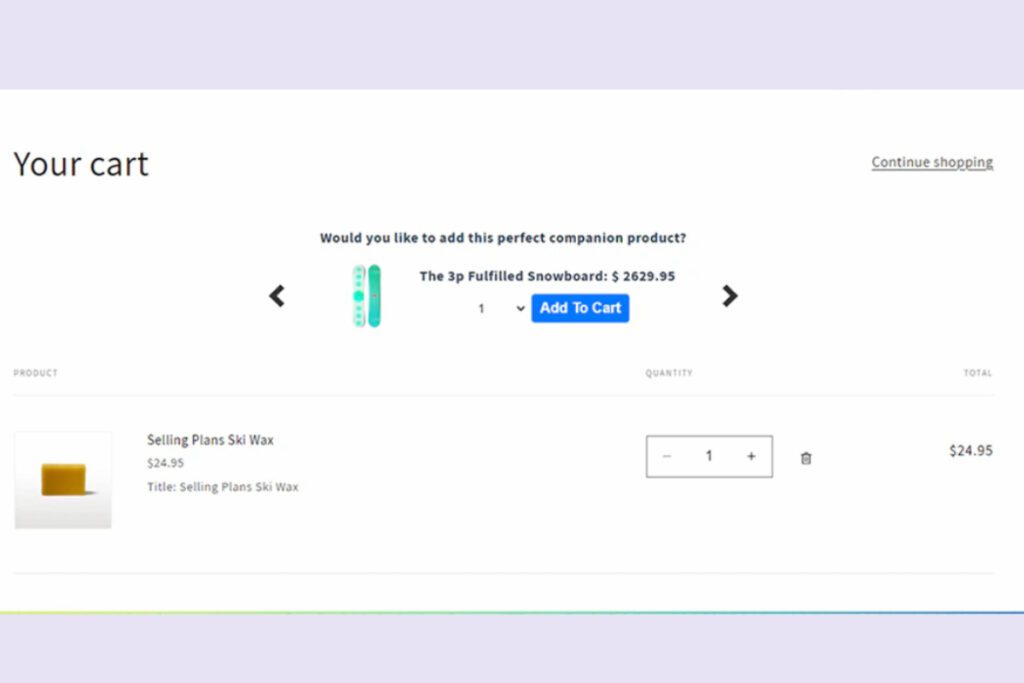
Task: Show the previous companion product
Action: (x=277, y=296)
